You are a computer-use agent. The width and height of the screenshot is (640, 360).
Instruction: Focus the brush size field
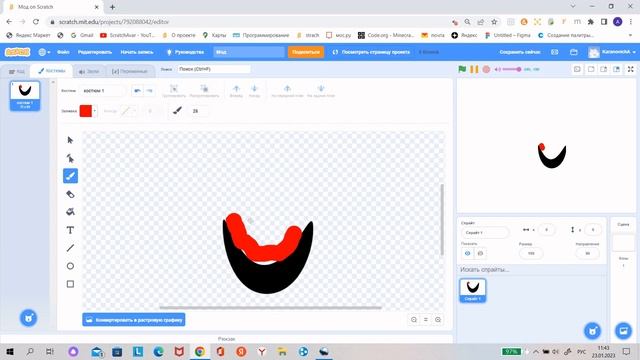pyautogui.click(x=199, y=111)
